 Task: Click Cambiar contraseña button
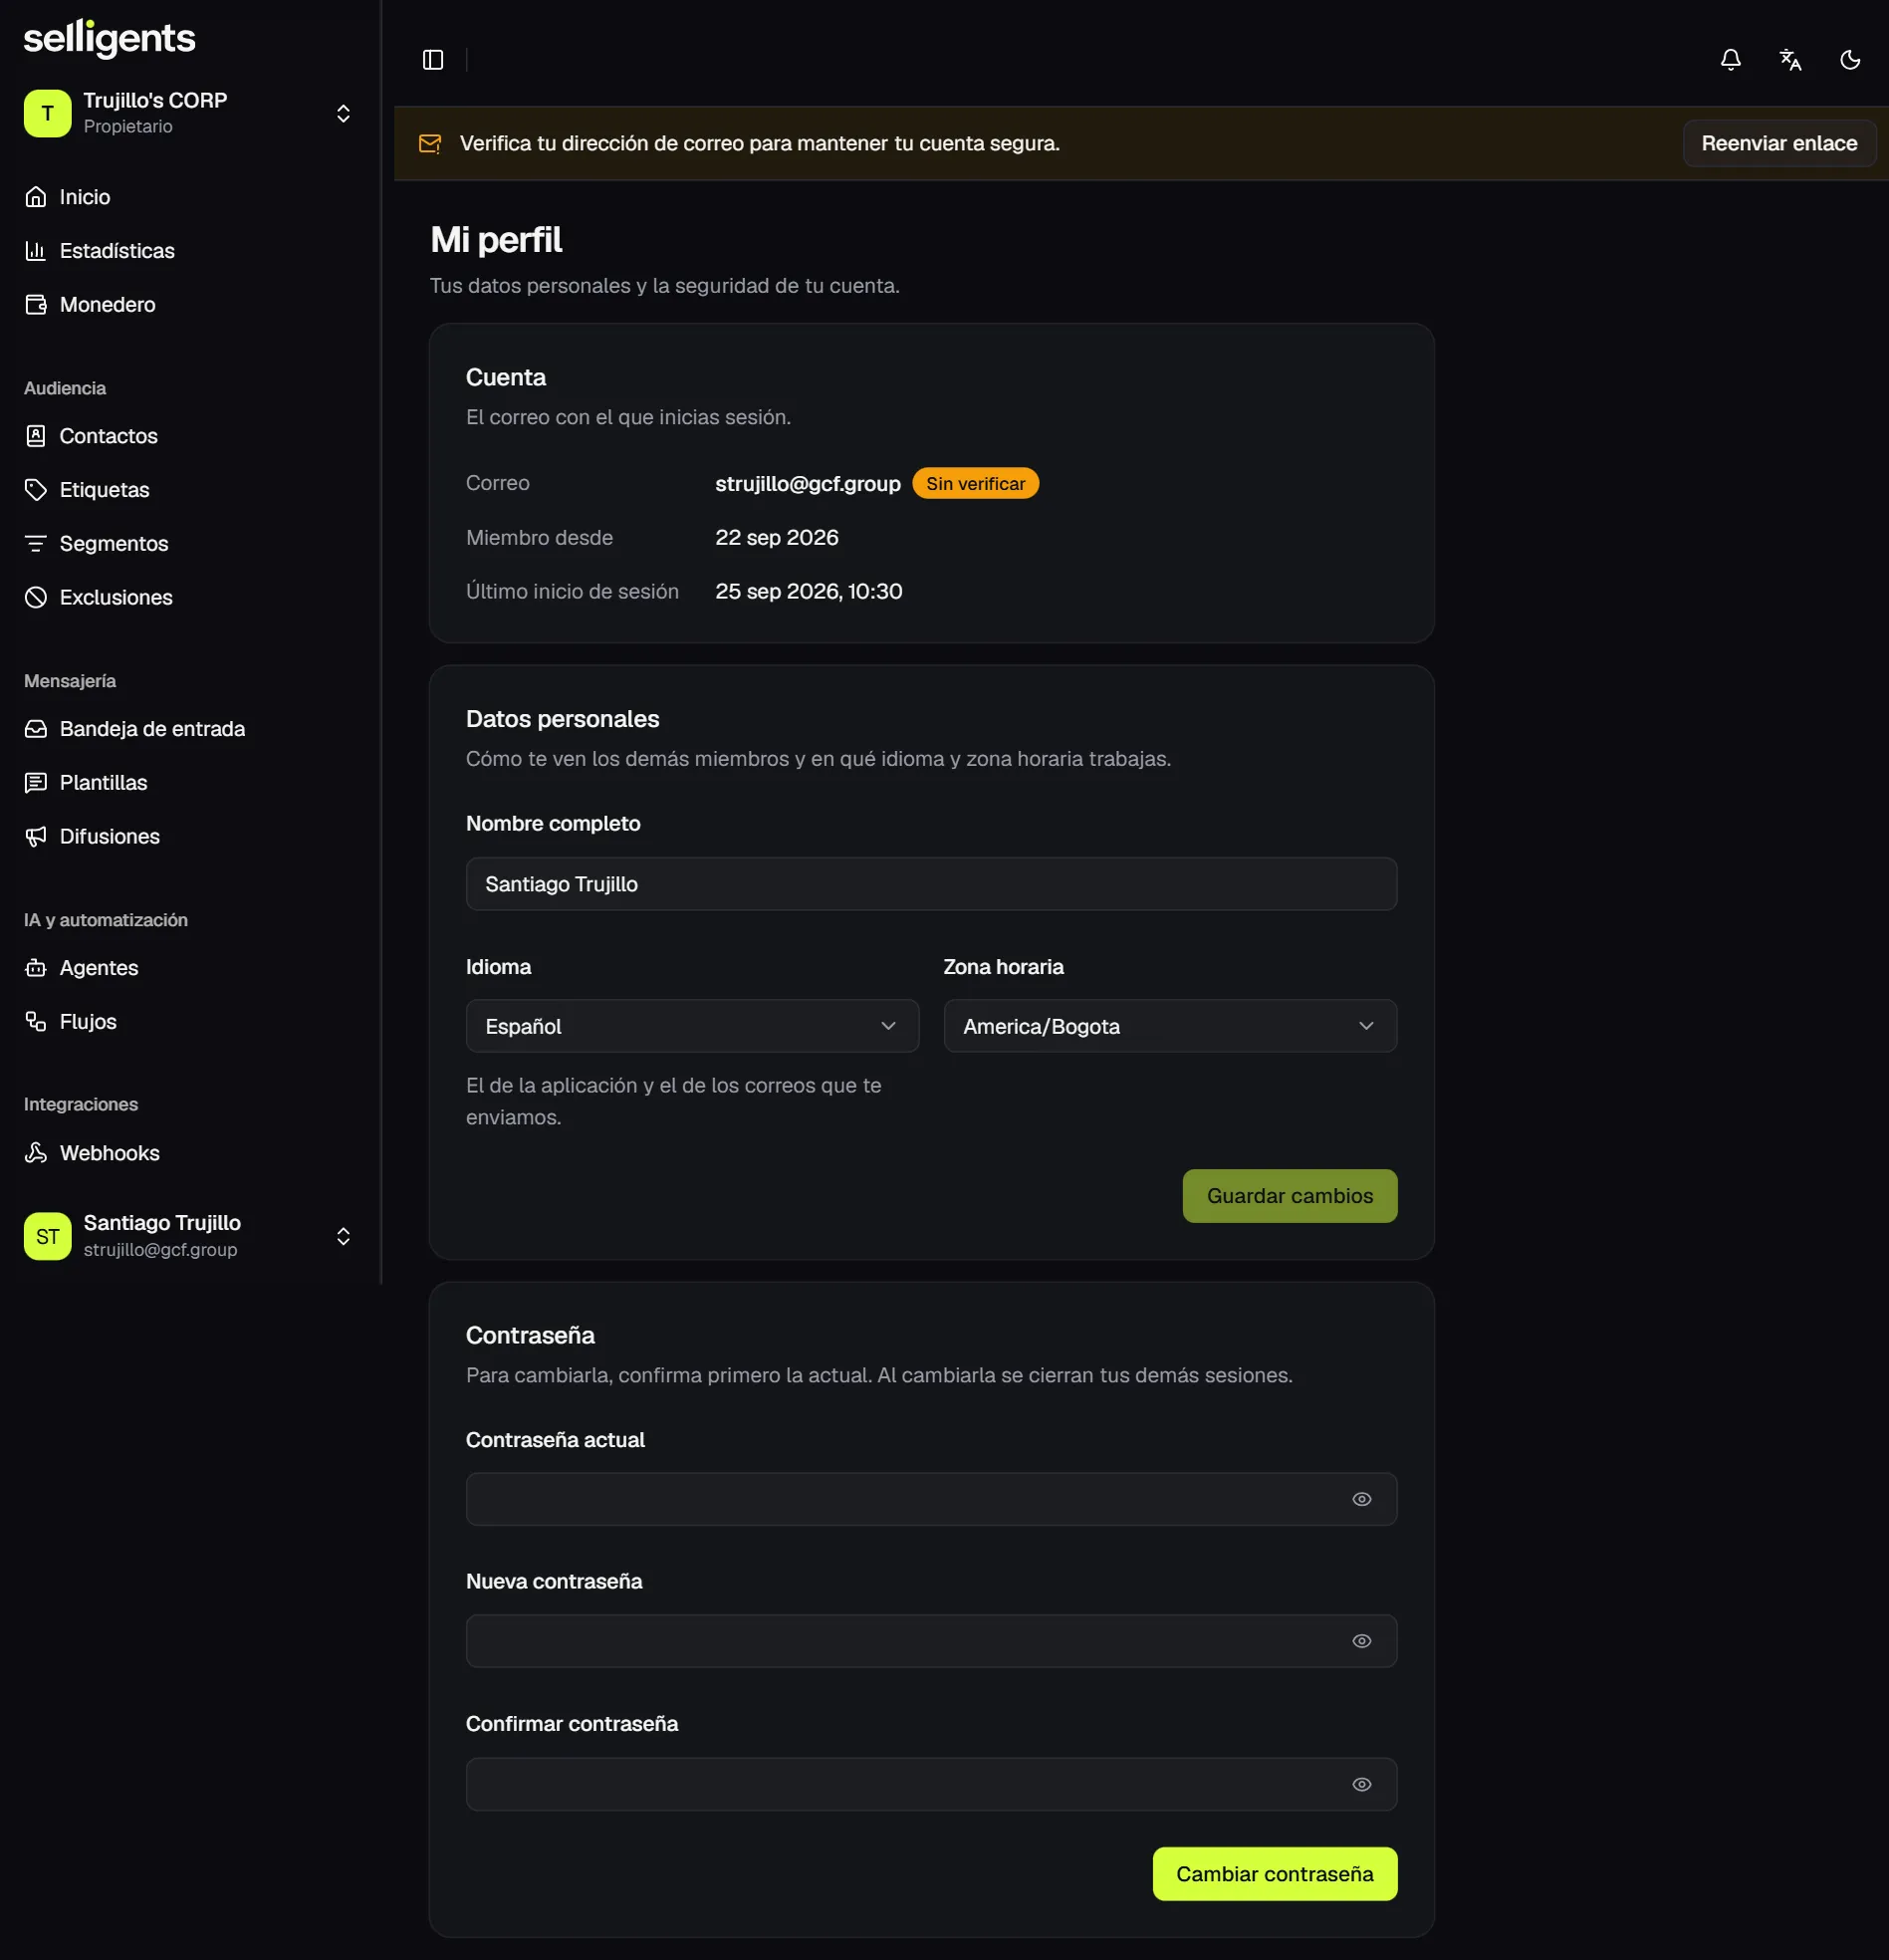[x=1275, y=1874]
